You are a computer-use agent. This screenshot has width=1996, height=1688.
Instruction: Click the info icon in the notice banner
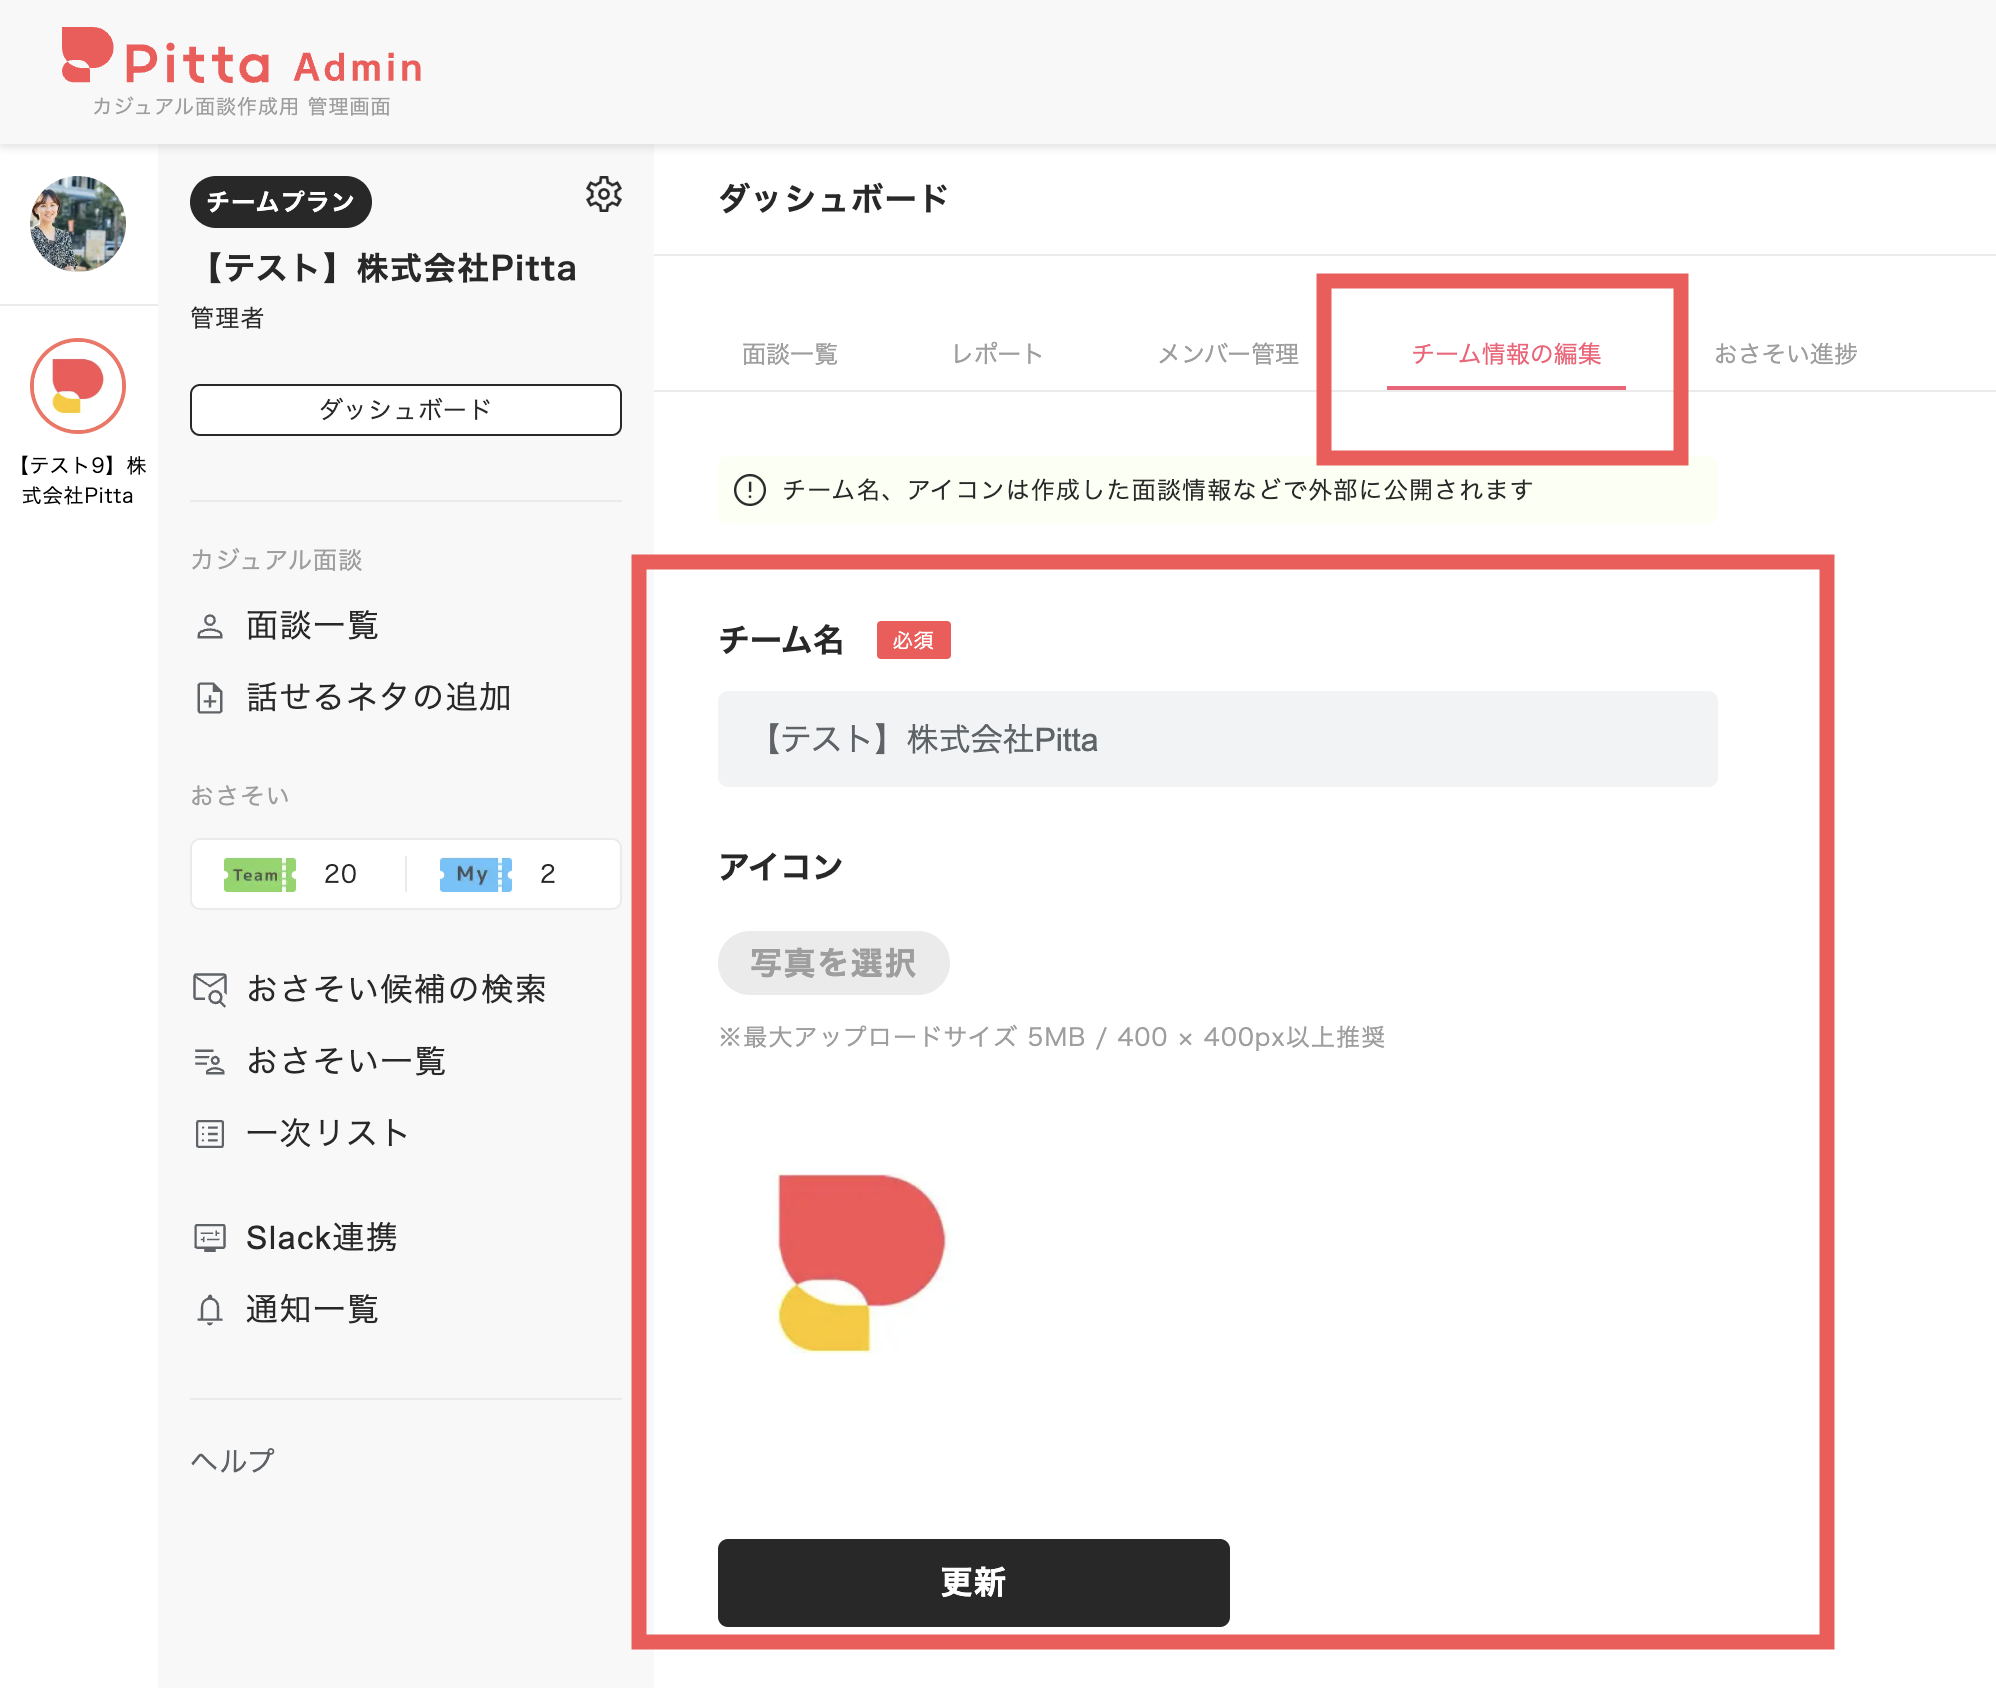click(750, 490)
